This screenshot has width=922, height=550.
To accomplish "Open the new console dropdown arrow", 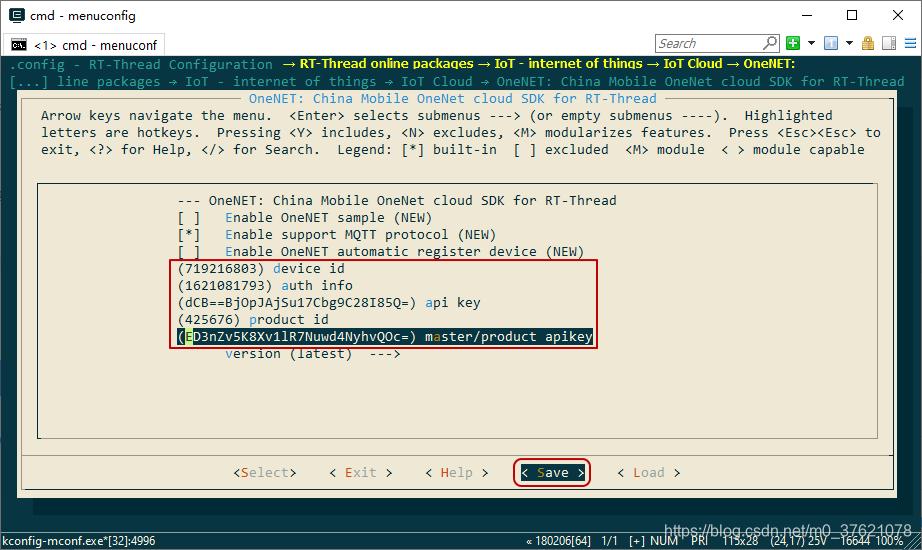I will [811, 43].
